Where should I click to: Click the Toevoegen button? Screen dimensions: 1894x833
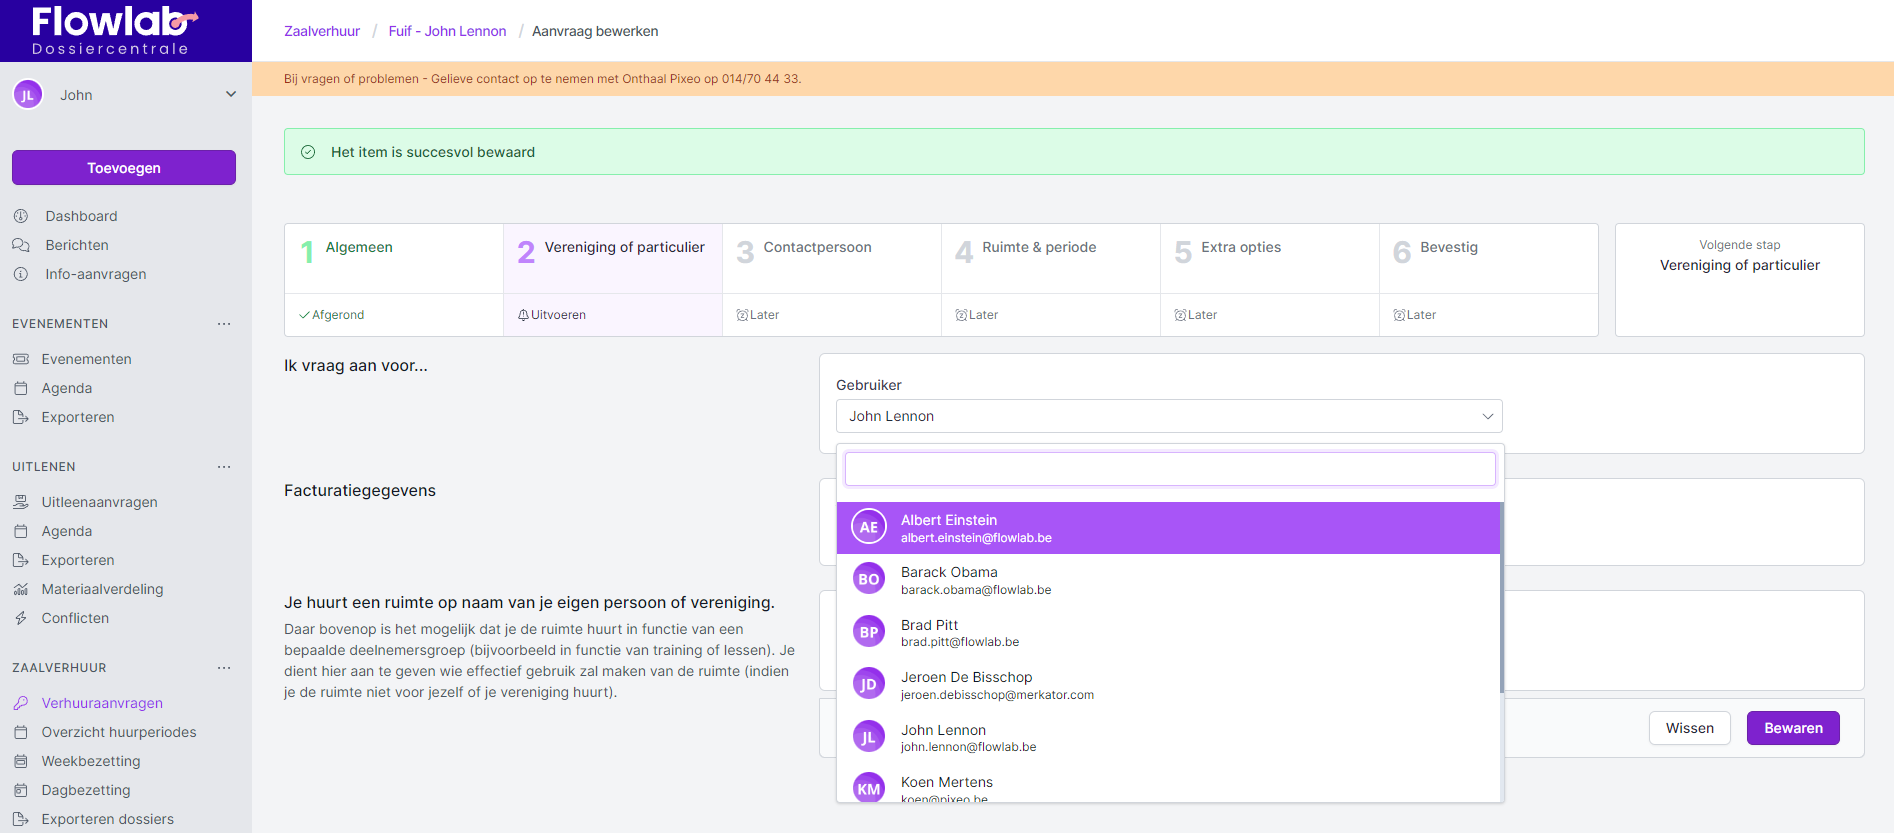pyautogui.click(x=124, y=168)
